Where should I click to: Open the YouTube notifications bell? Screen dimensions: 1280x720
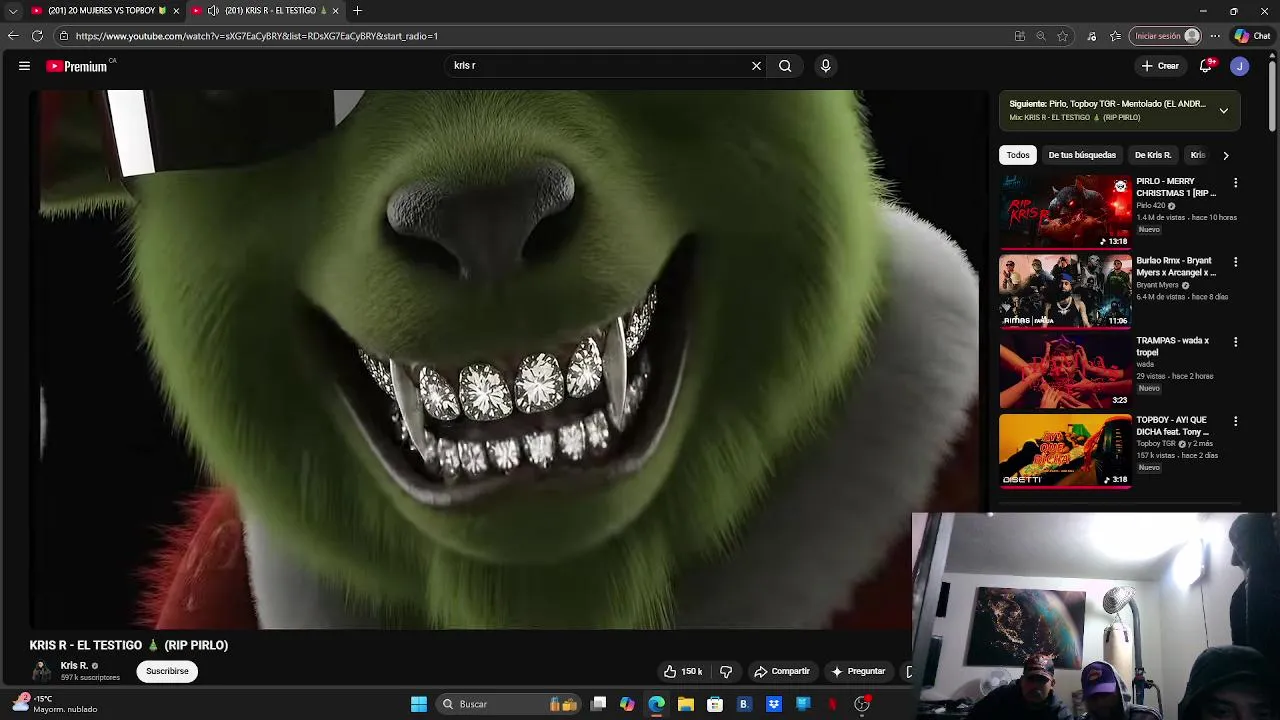(1206, 66)
